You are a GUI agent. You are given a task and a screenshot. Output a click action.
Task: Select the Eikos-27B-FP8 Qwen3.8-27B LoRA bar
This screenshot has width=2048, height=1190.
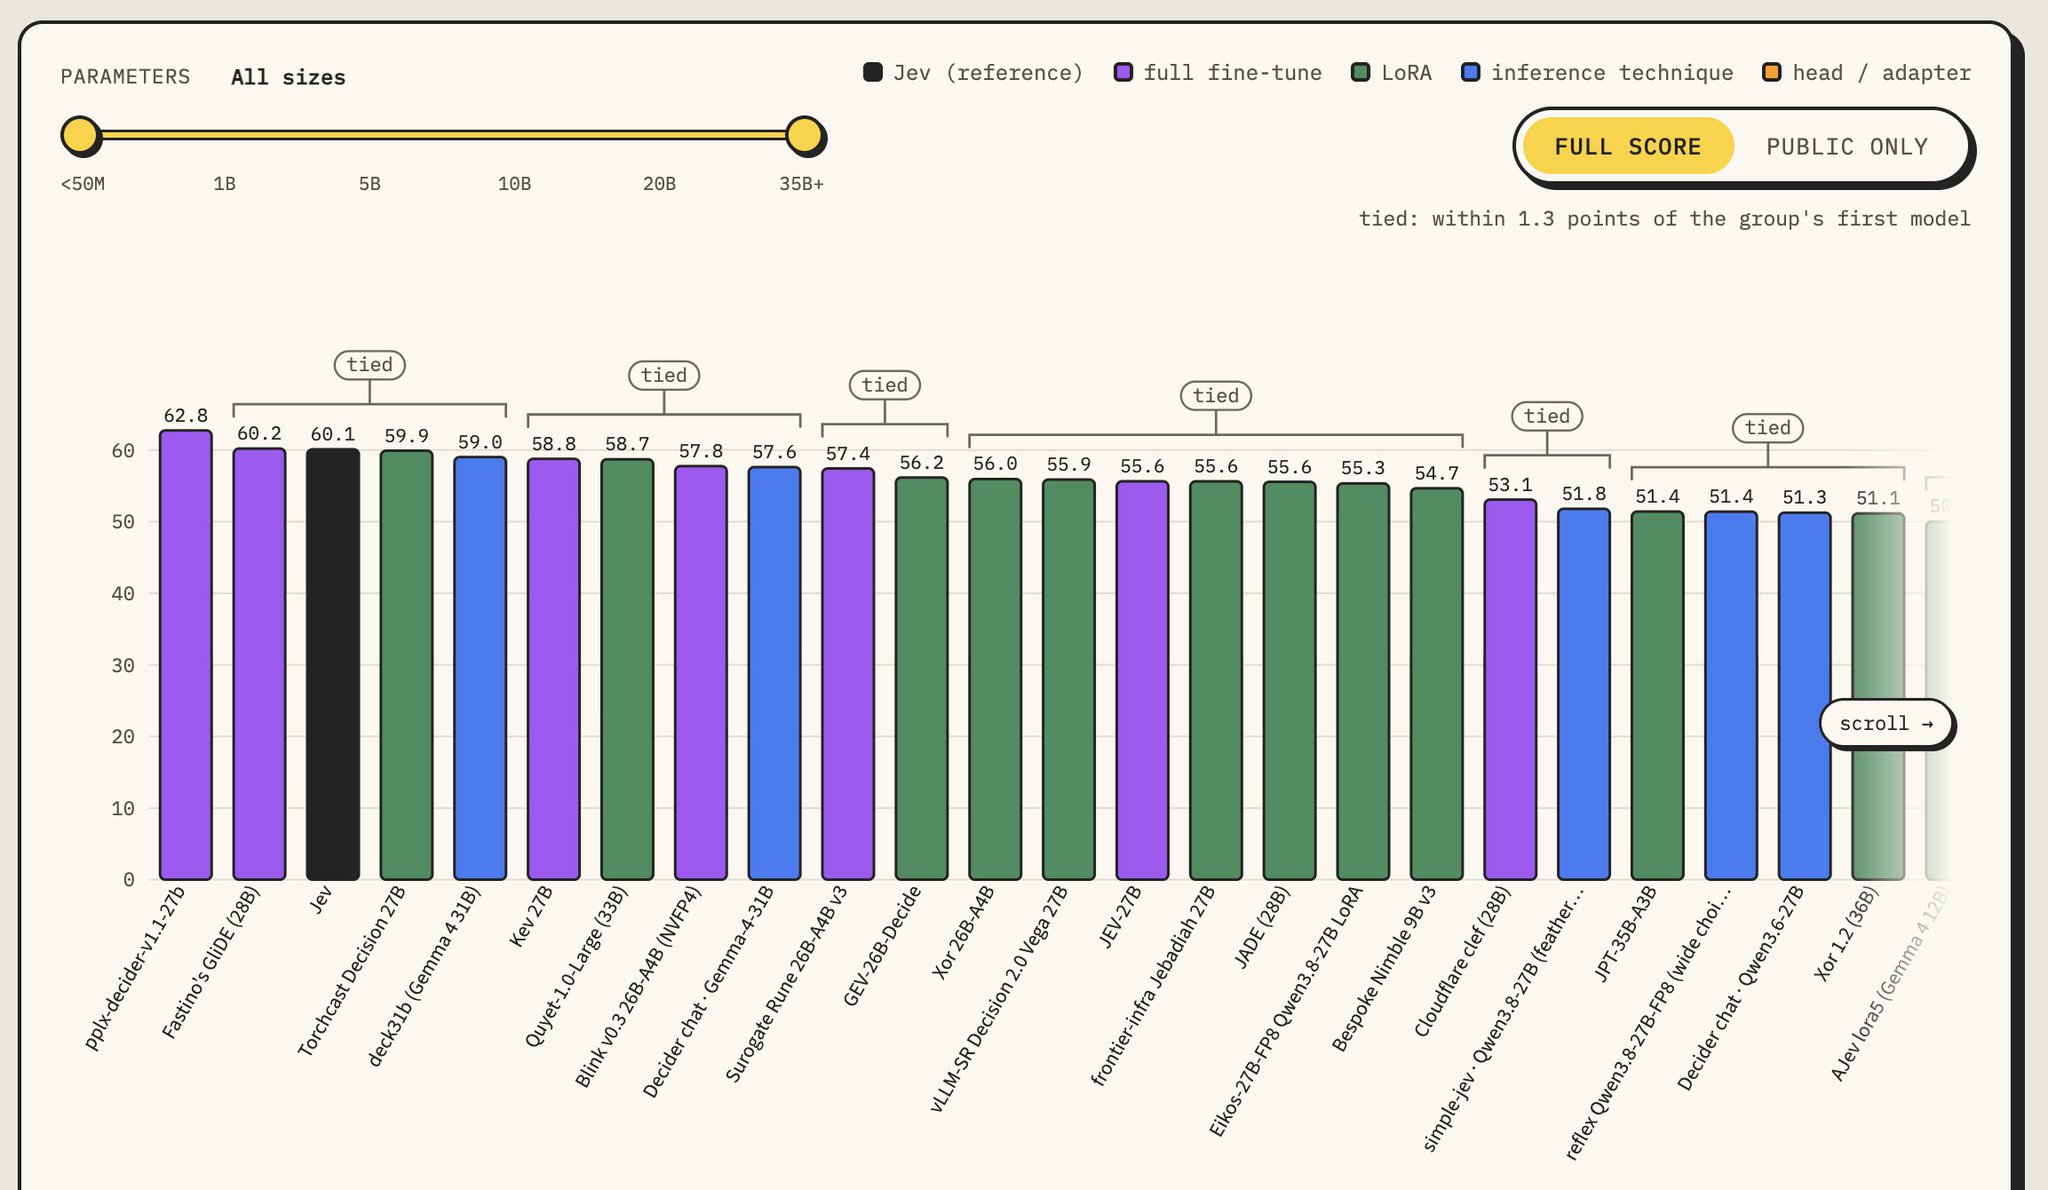pos(1363,682)
